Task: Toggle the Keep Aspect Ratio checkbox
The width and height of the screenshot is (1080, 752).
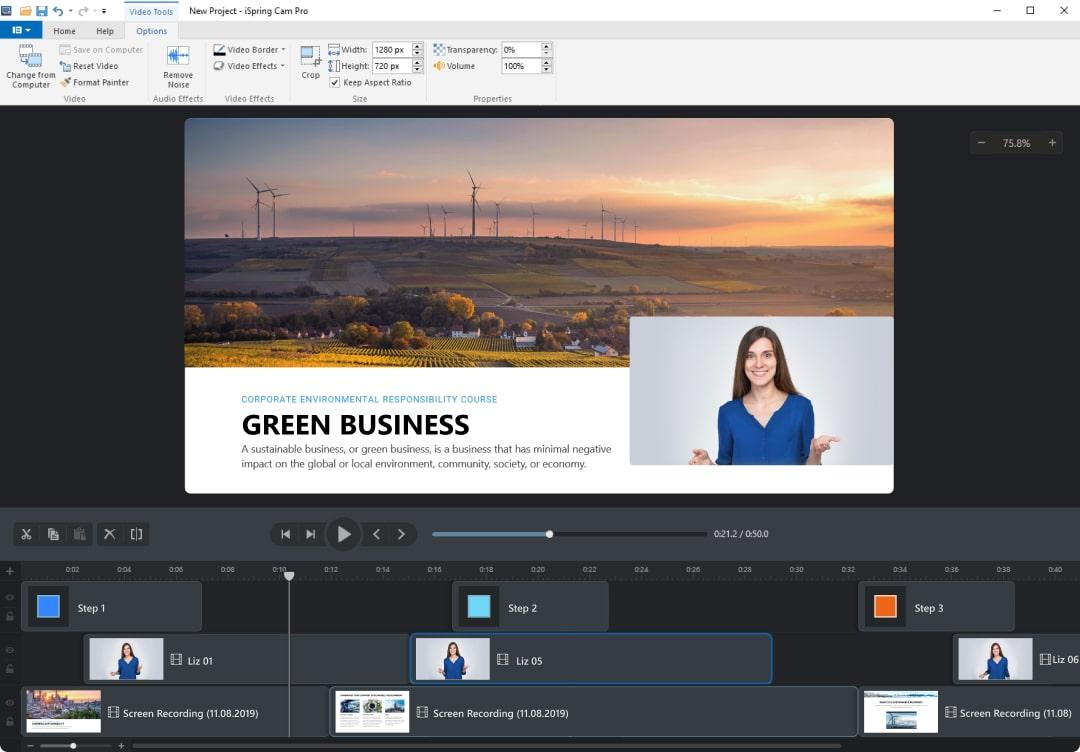Action: point(335,83)
